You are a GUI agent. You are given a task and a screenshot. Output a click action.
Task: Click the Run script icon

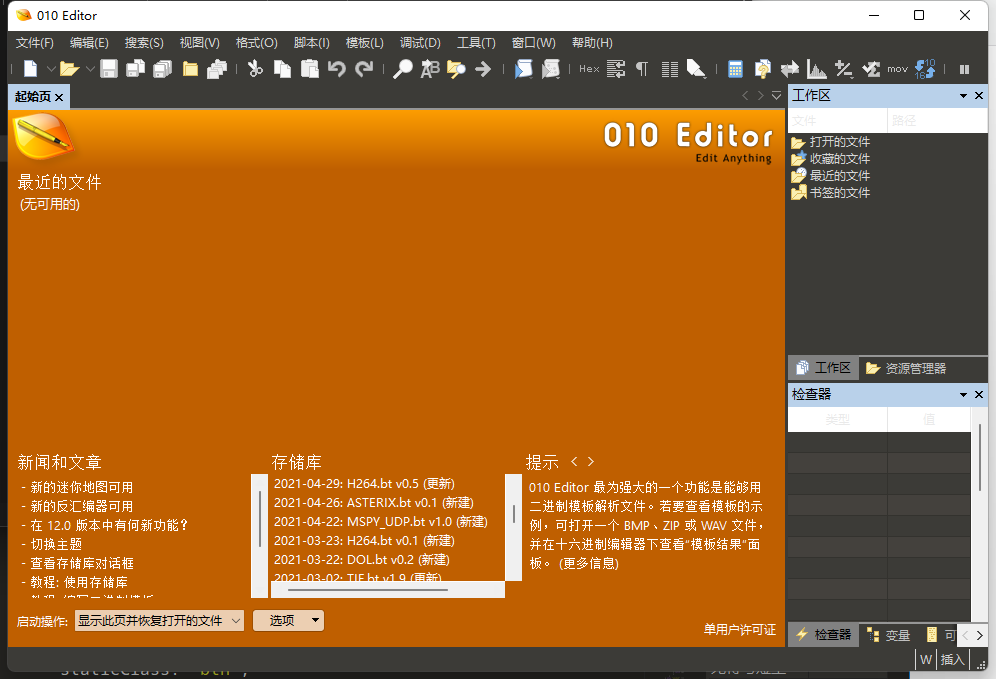click(x=524, y=69)
